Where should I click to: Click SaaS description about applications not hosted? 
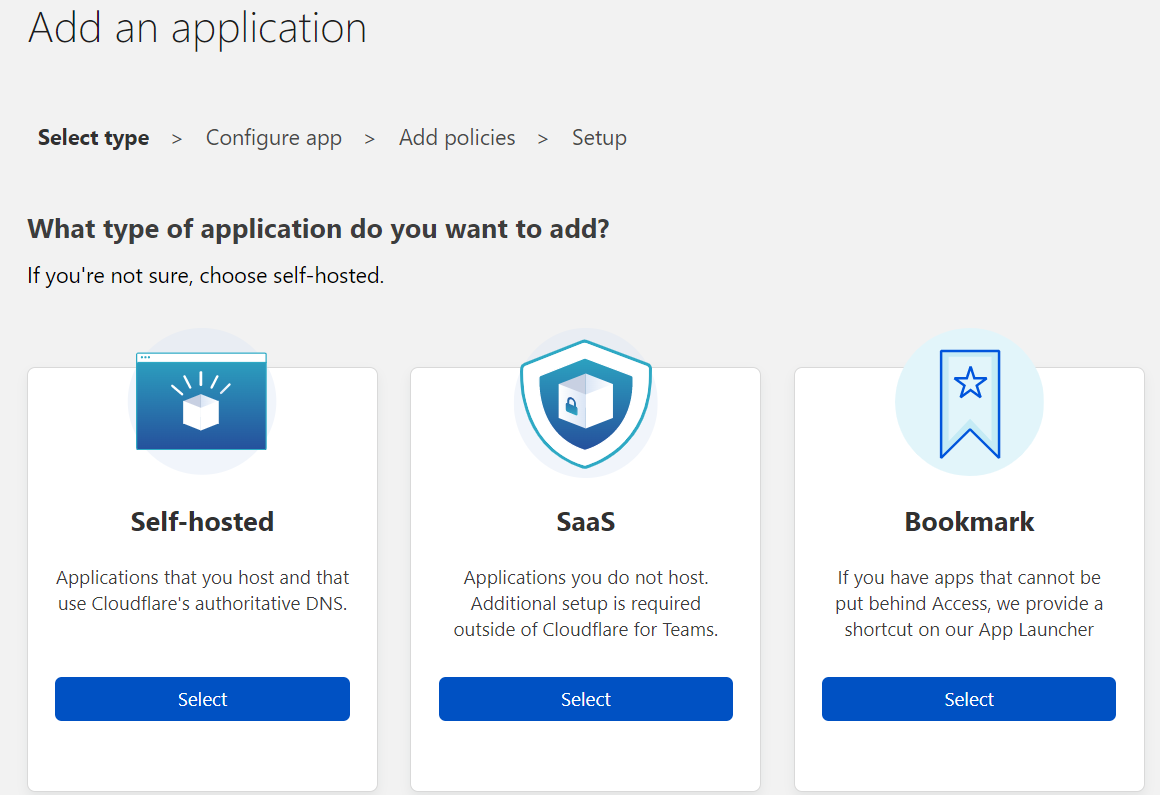[585, 603]
